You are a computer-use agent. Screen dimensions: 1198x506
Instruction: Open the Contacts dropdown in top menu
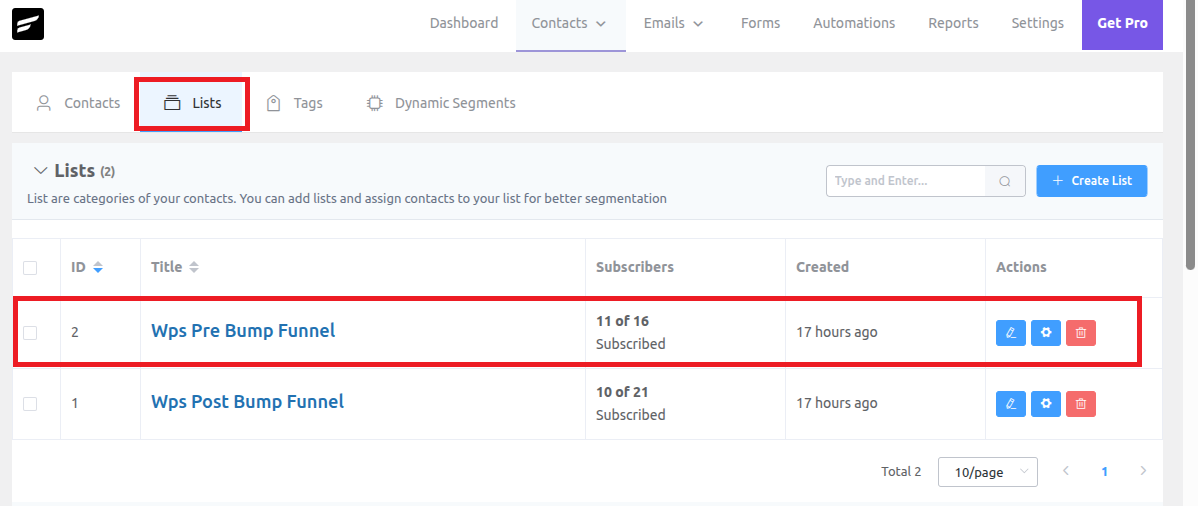tap(570, 24)
